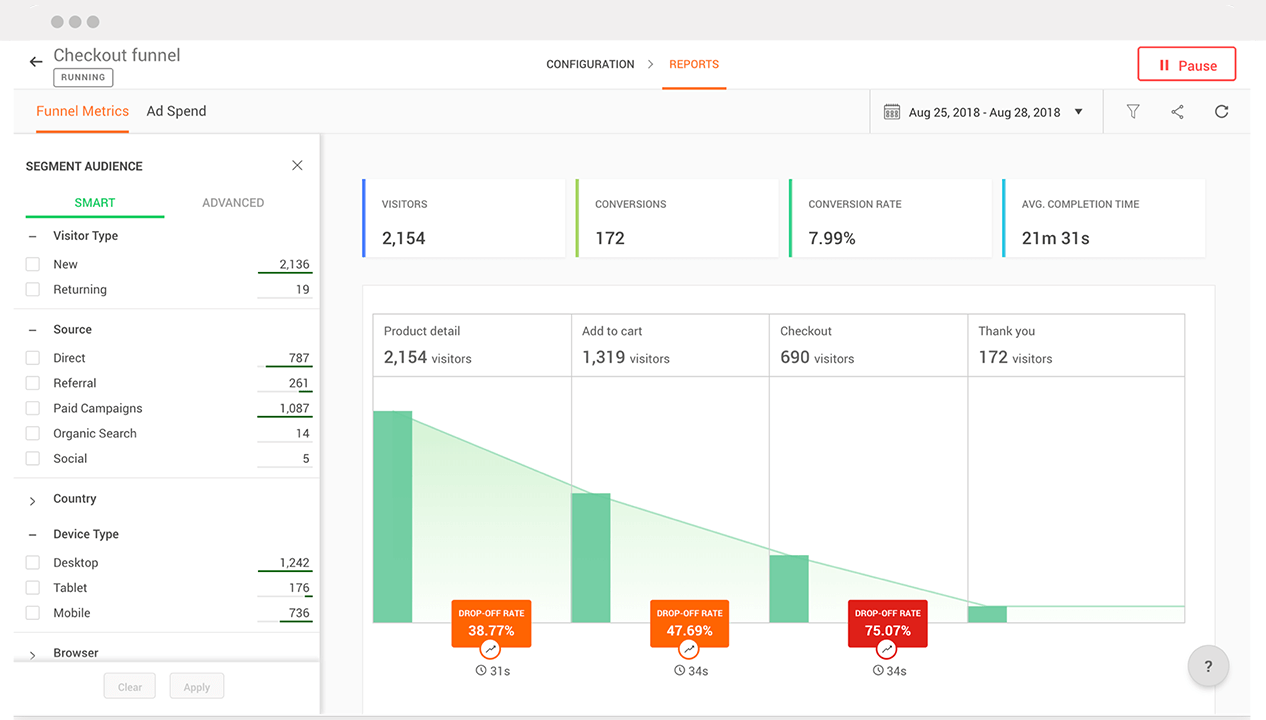Viewport: 1266px width, 720px height.
Task: Refresh the report with reload icon
Action: [1221, 112]
